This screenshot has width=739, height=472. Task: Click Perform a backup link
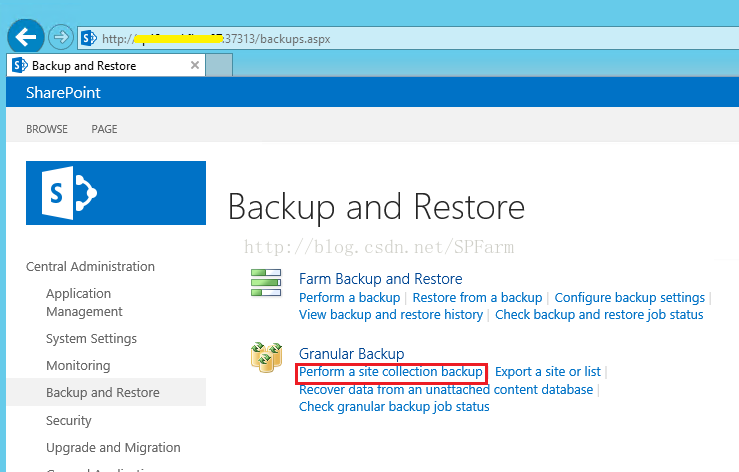[x=350, y=298]
